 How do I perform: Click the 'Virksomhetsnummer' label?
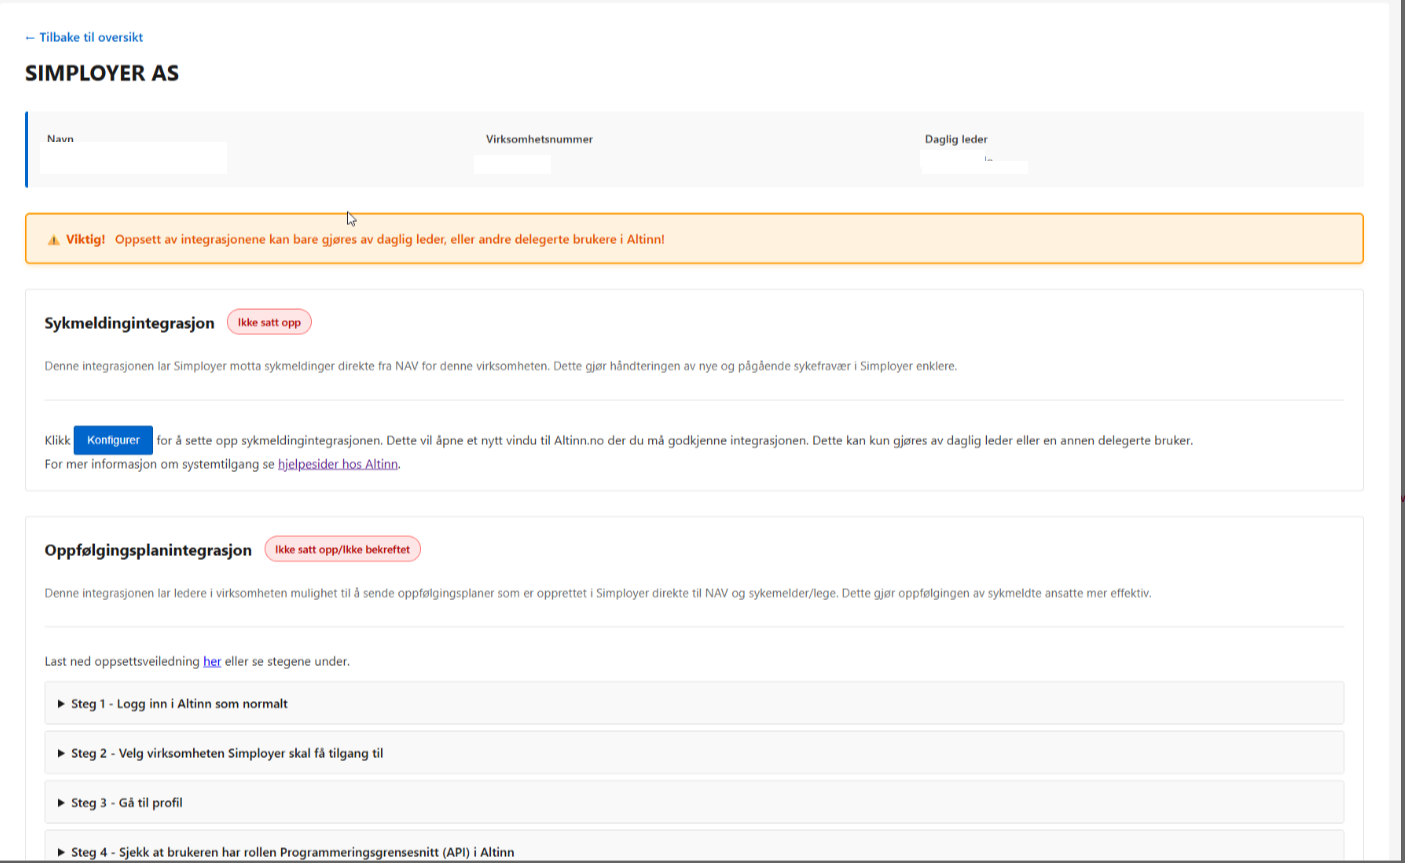click(539, 139)
